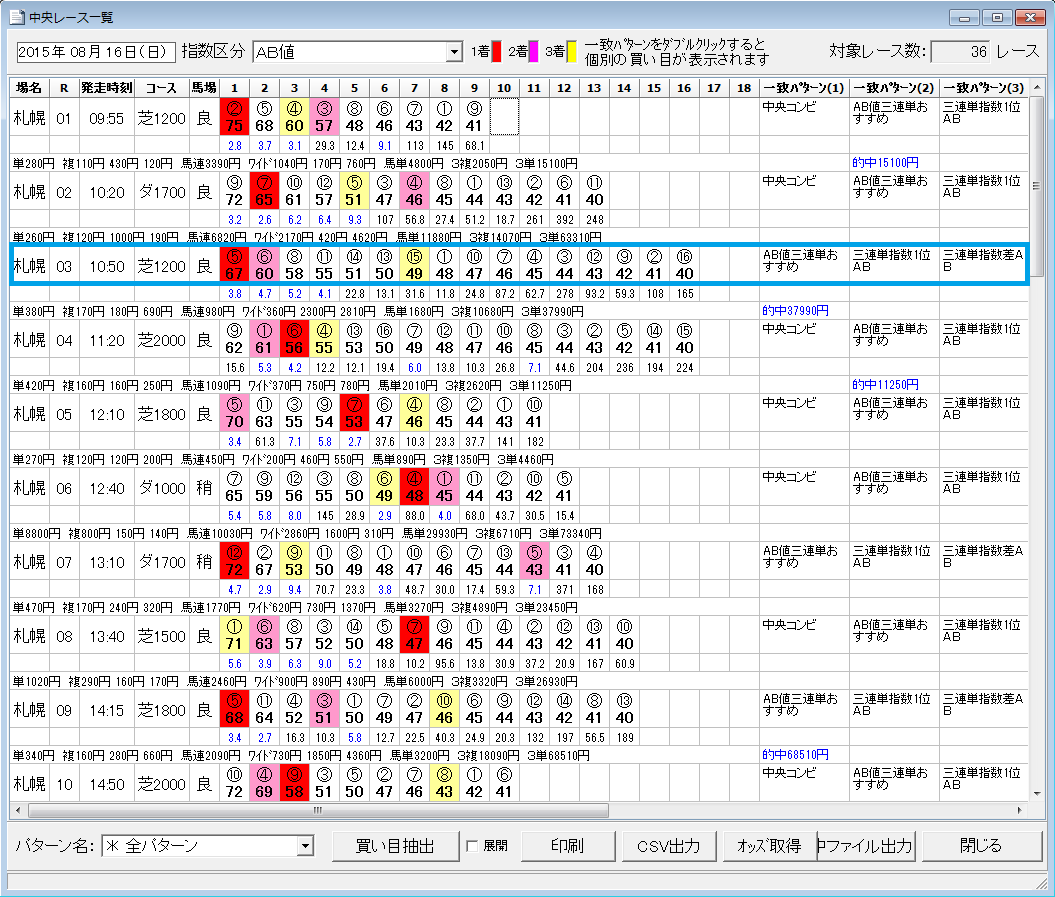
Task: Click the magenta 2着 color swatch
Action: point(534,52)
